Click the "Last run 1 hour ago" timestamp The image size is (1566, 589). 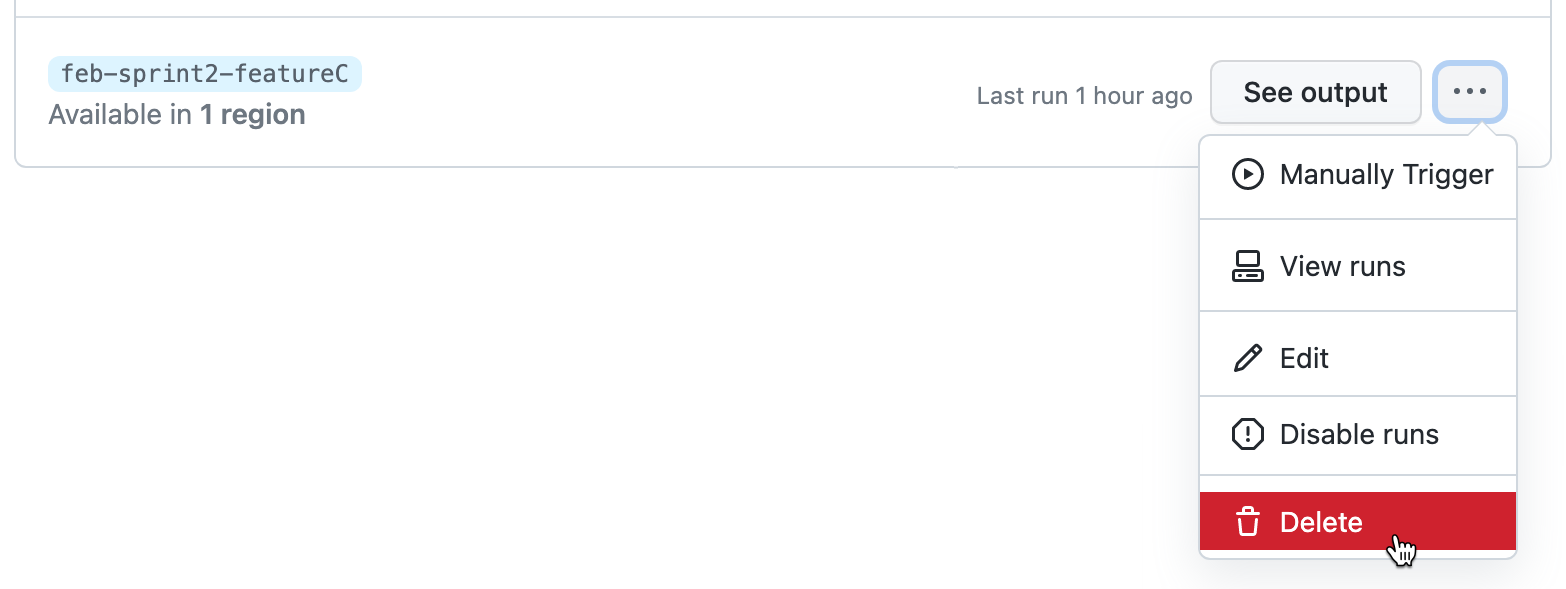coord(1084,96)
